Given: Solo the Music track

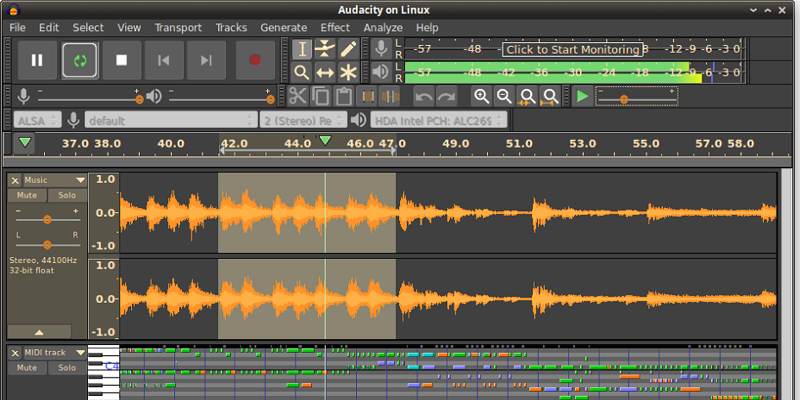Looking at the screenshot, I should pyautogui.click(x=67, y=195).
